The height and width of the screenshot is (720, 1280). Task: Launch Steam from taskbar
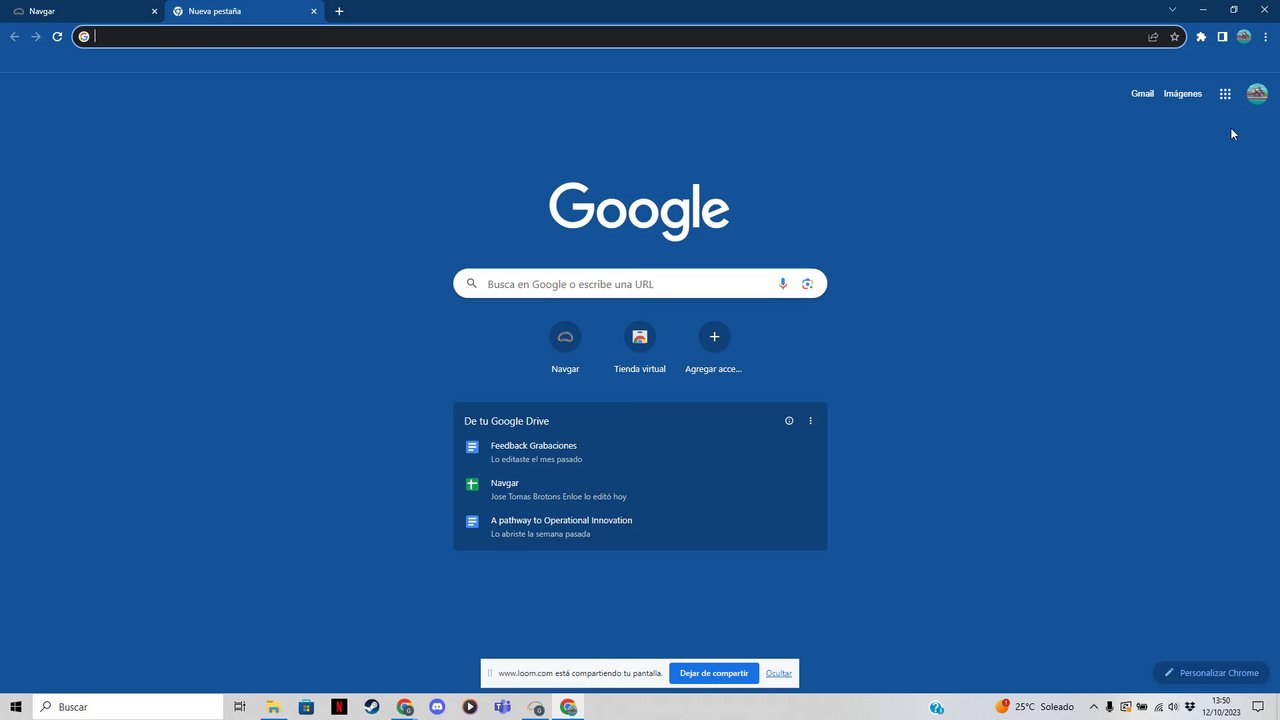pyautogui.click(x=371, y=707)
